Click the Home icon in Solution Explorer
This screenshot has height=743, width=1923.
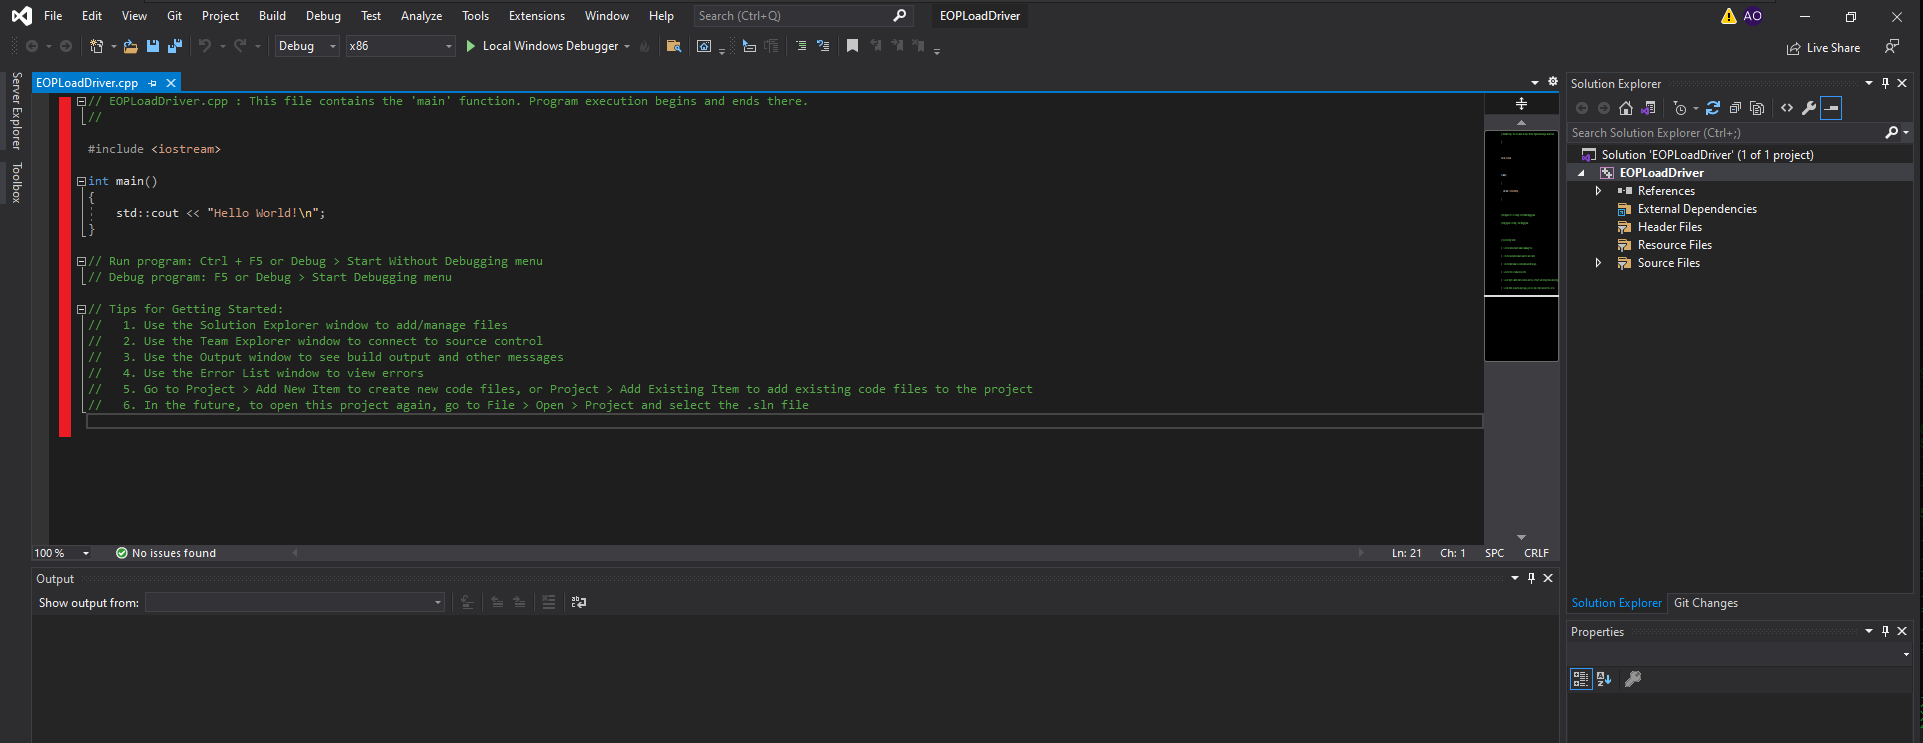click(x=1626, y=108)
